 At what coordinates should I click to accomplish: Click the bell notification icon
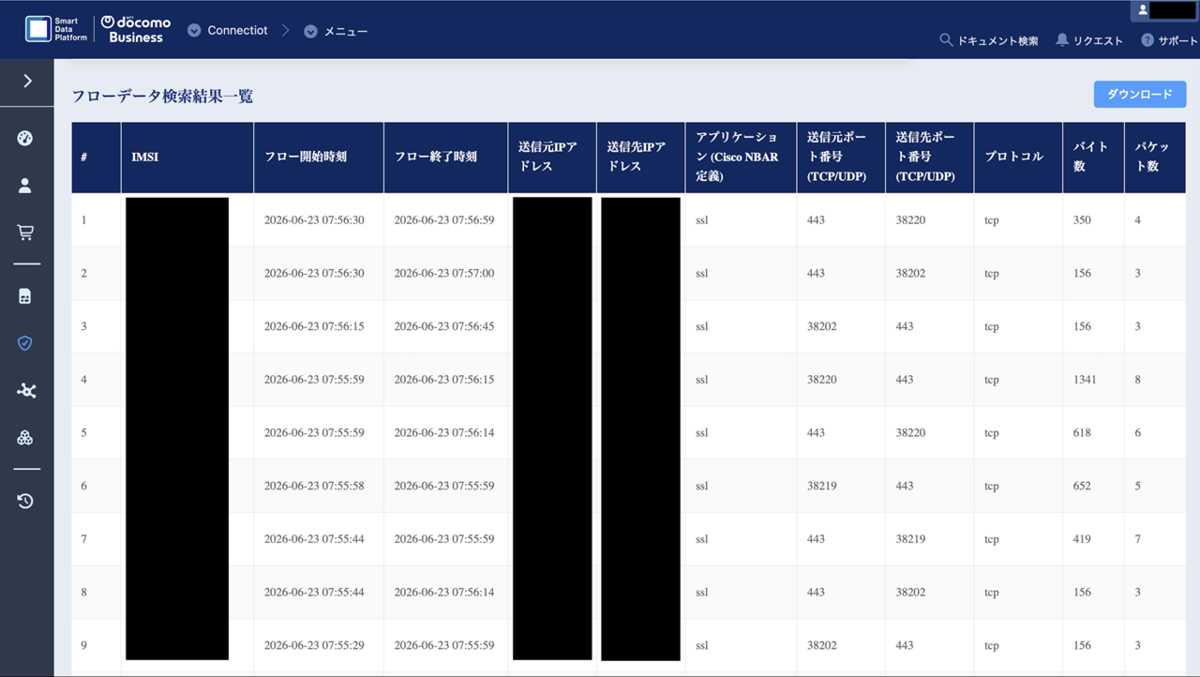click(1062, 41)
